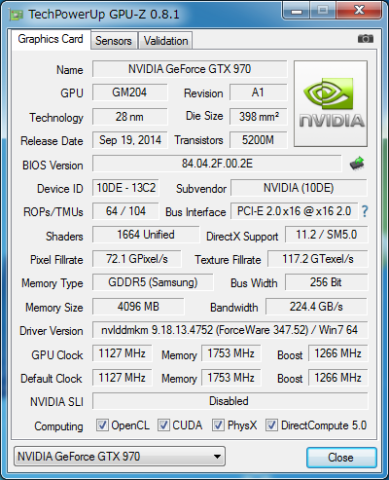Click the 'Computing' label
The image size is (389, 480).
click(59, 426)
